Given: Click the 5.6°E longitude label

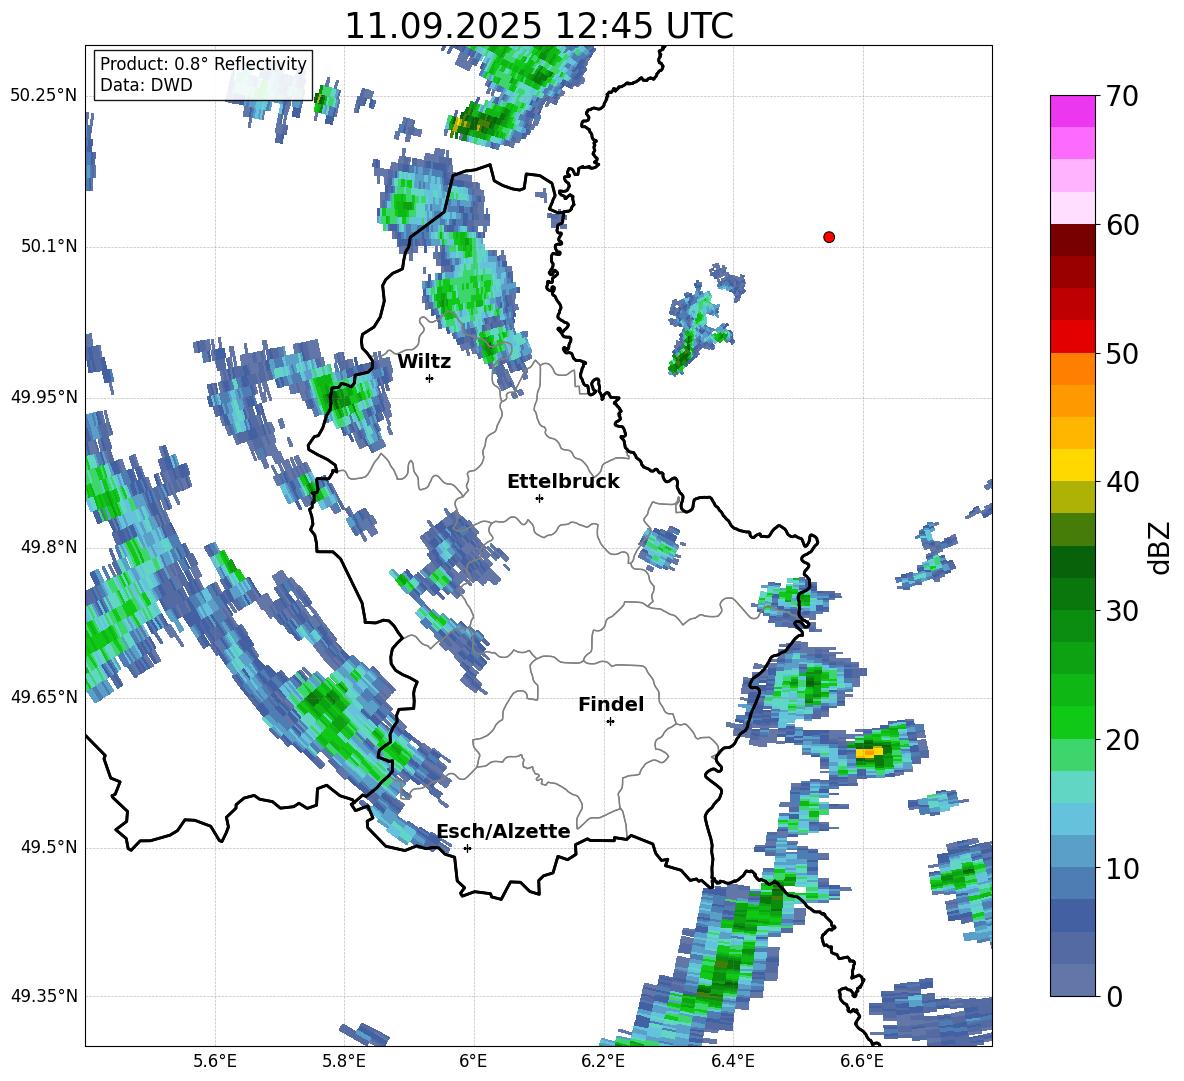Looking at the screenshot, I should click(x=215, y=1061).
